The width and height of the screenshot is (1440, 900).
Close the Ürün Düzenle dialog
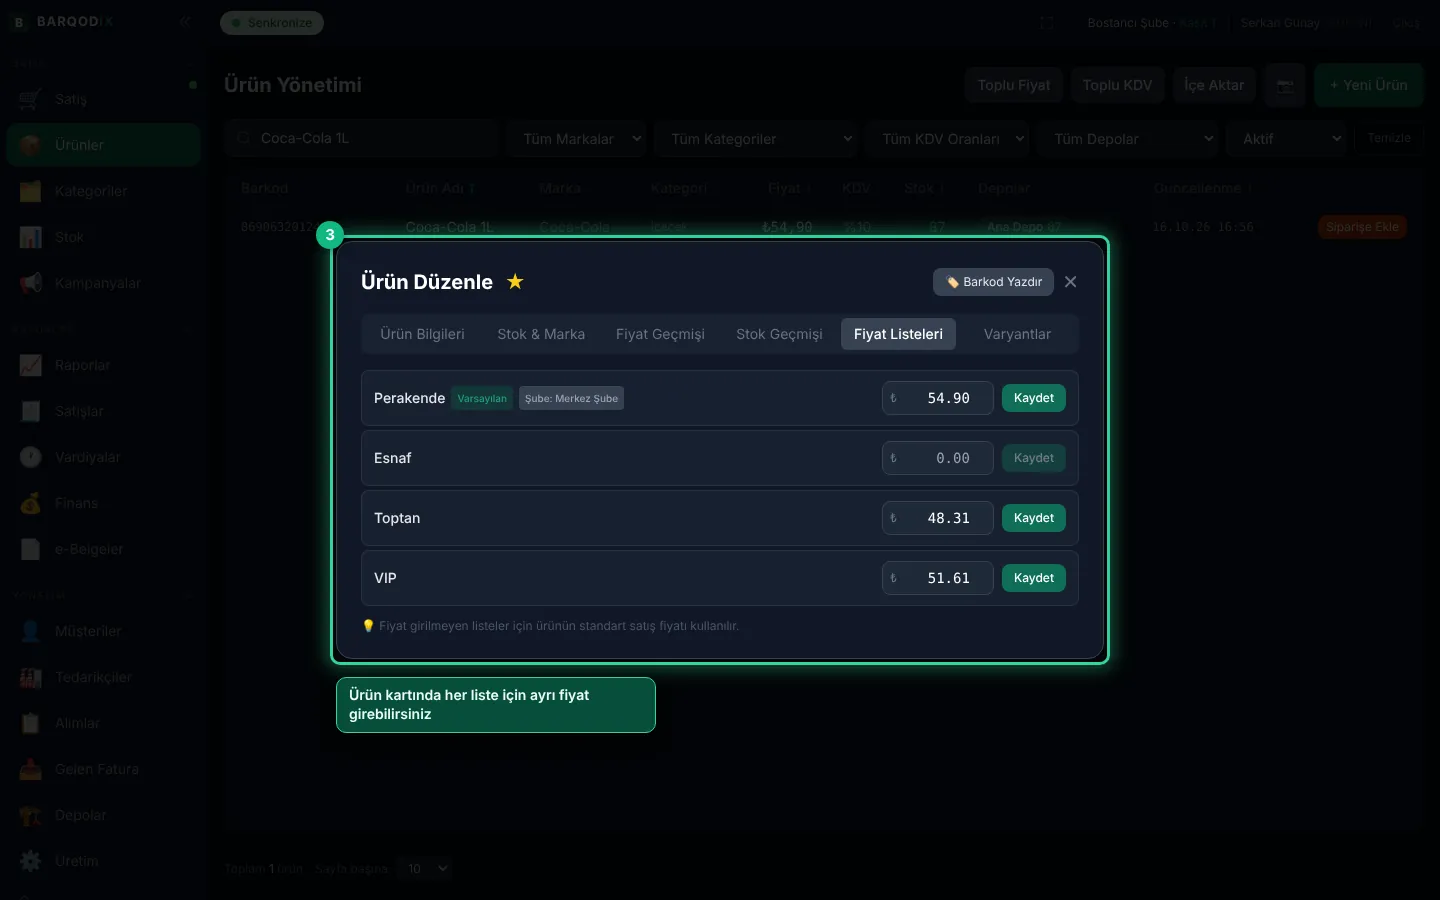[x=1071, y=282]
